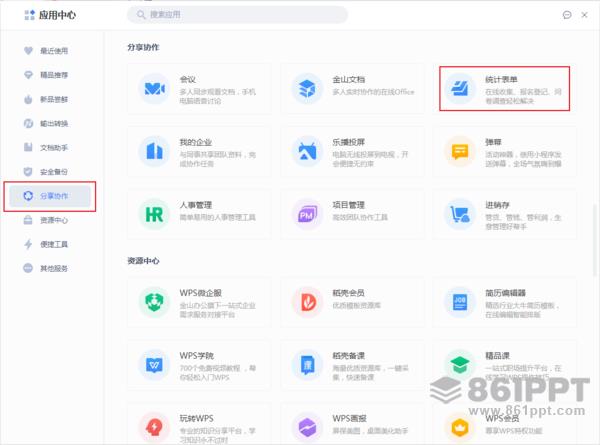Image resolution: width=600 pixels, height=445 pixels.
Task: Focus the 搜索应用 search field
Action: [237, 15]
